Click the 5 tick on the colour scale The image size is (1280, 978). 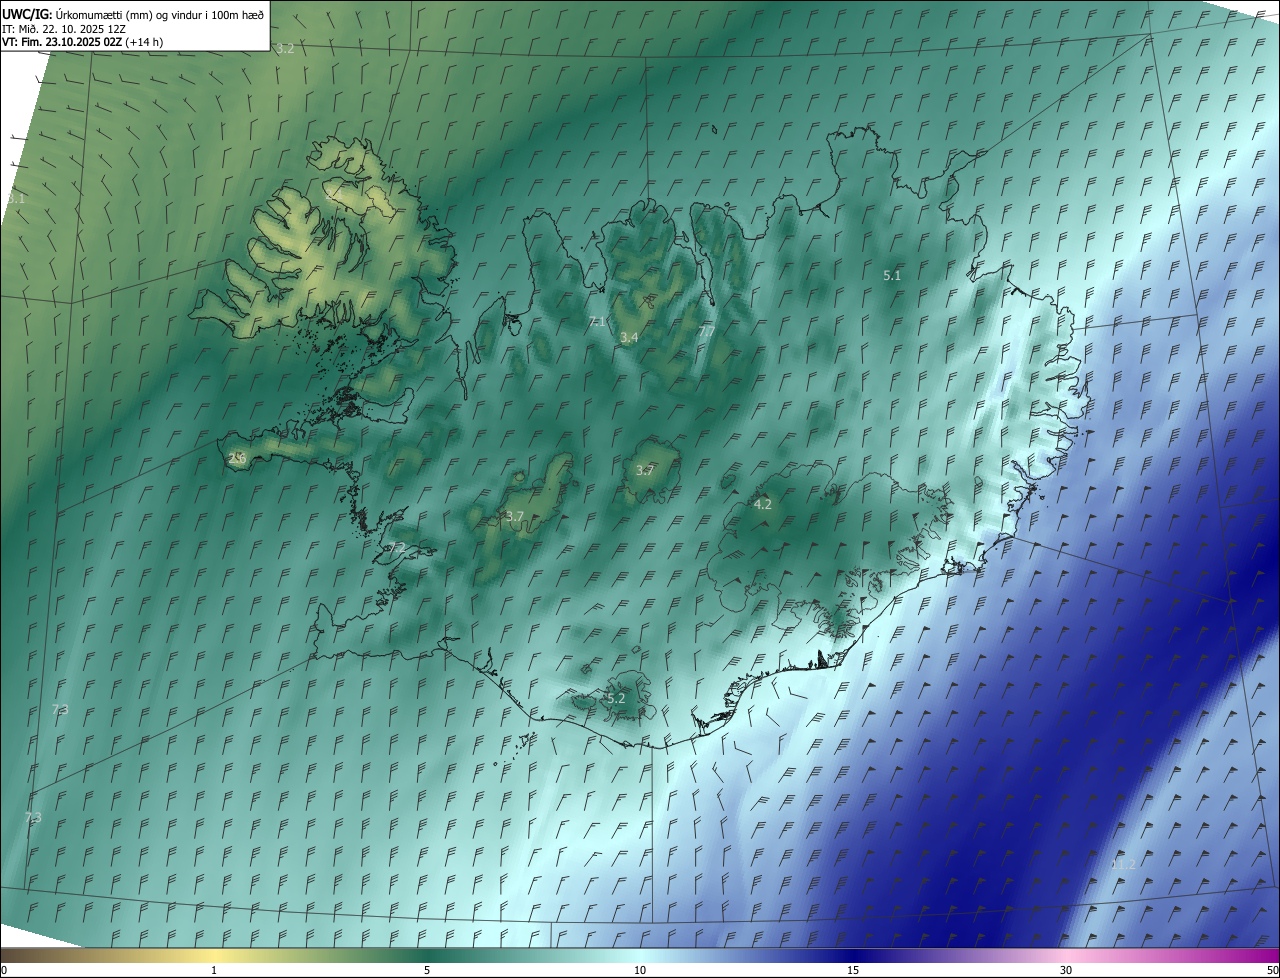pos(427,970)
